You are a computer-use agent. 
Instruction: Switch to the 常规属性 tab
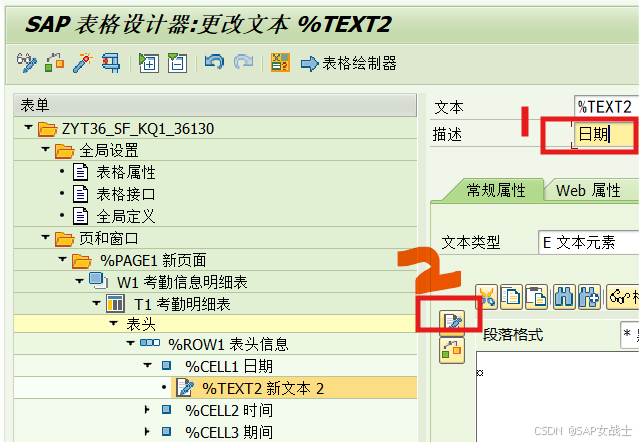point(496,191)
